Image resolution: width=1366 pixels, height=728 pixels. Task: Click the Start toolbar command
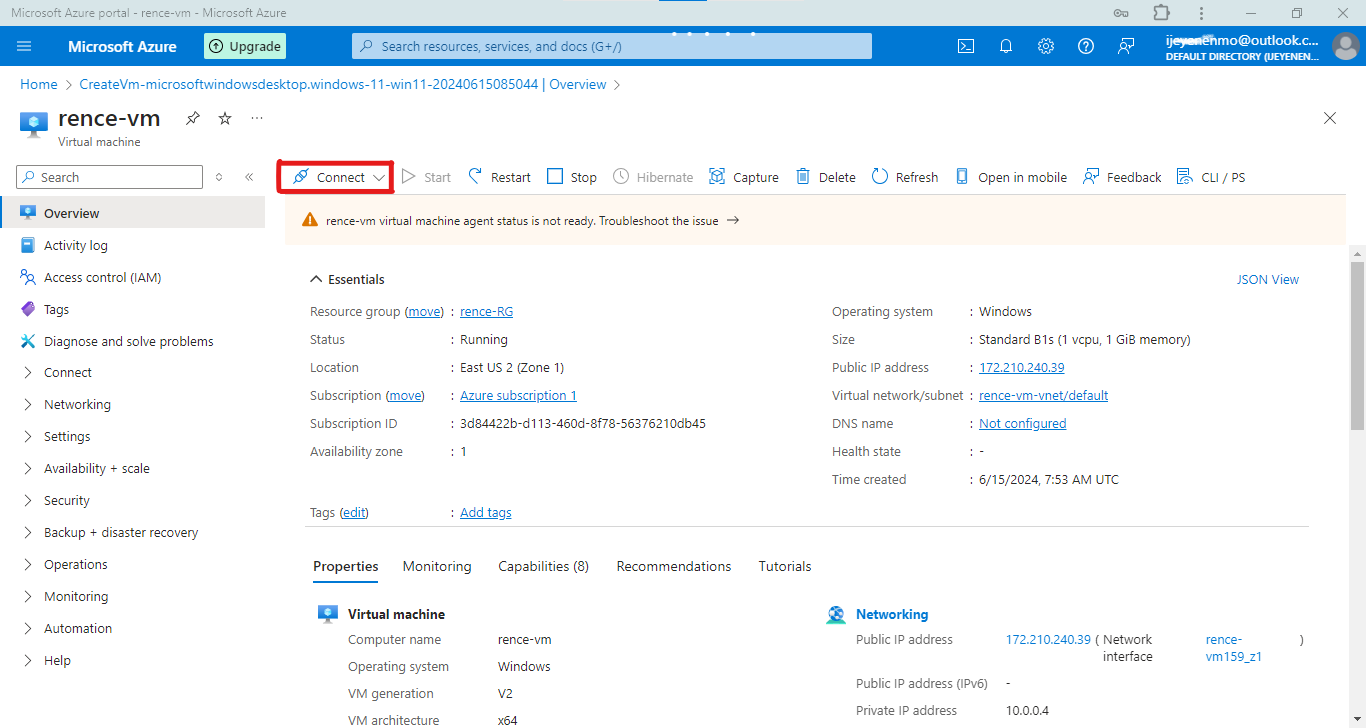tap(426, 177)
